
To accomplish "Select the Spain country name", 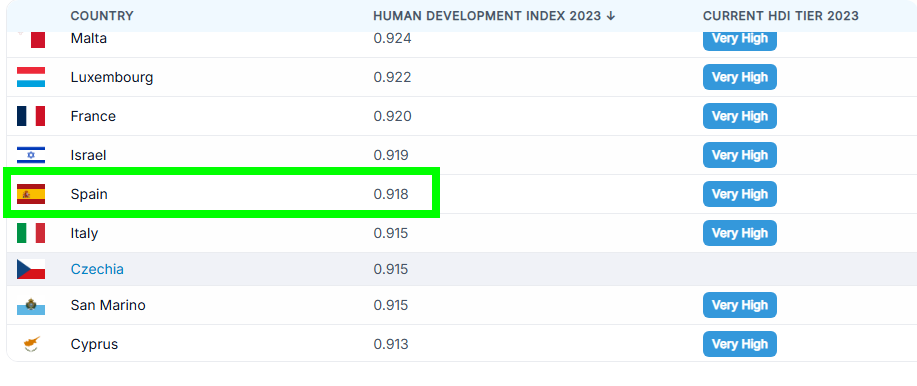I will coord(89,194).
